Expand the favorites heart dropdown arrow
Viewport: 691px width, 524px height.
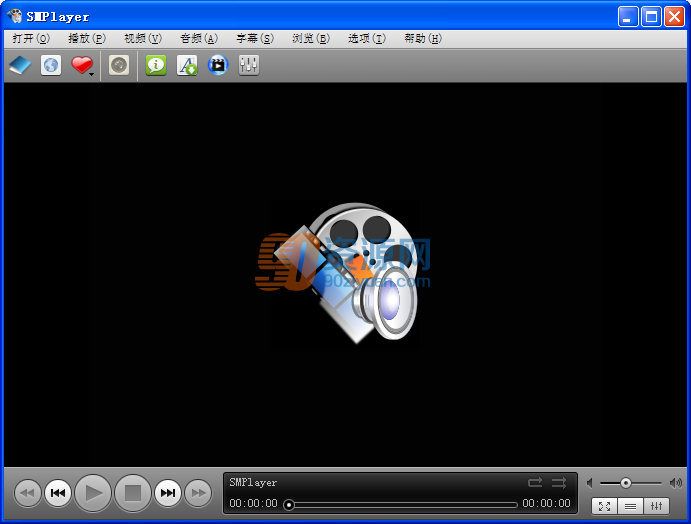click(x=91, y=74)
